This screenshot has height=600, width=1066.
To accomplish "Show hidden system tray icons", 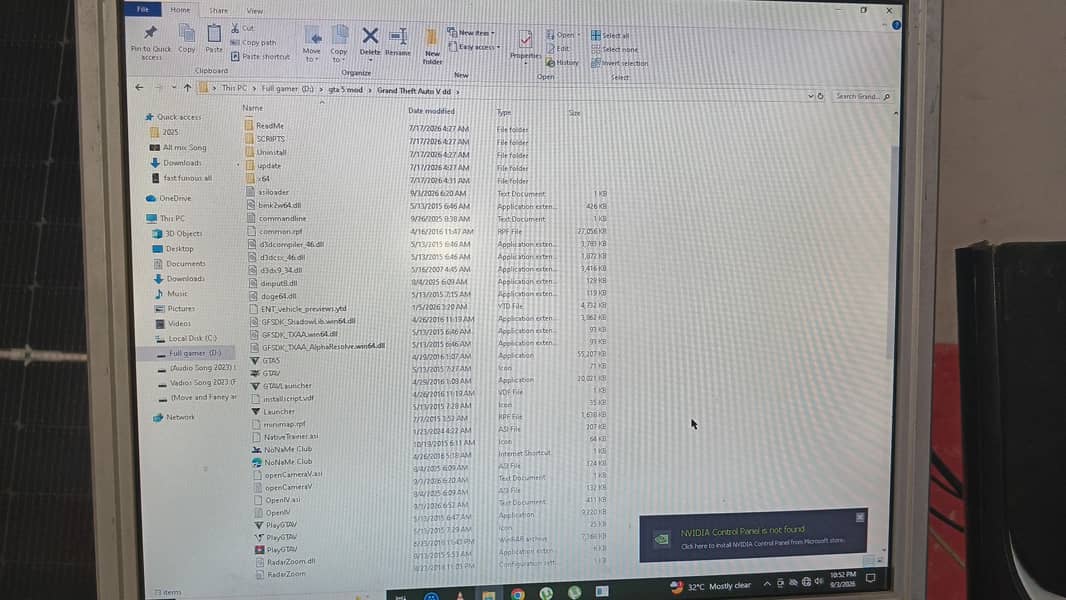I will click(x=767, y=583).
